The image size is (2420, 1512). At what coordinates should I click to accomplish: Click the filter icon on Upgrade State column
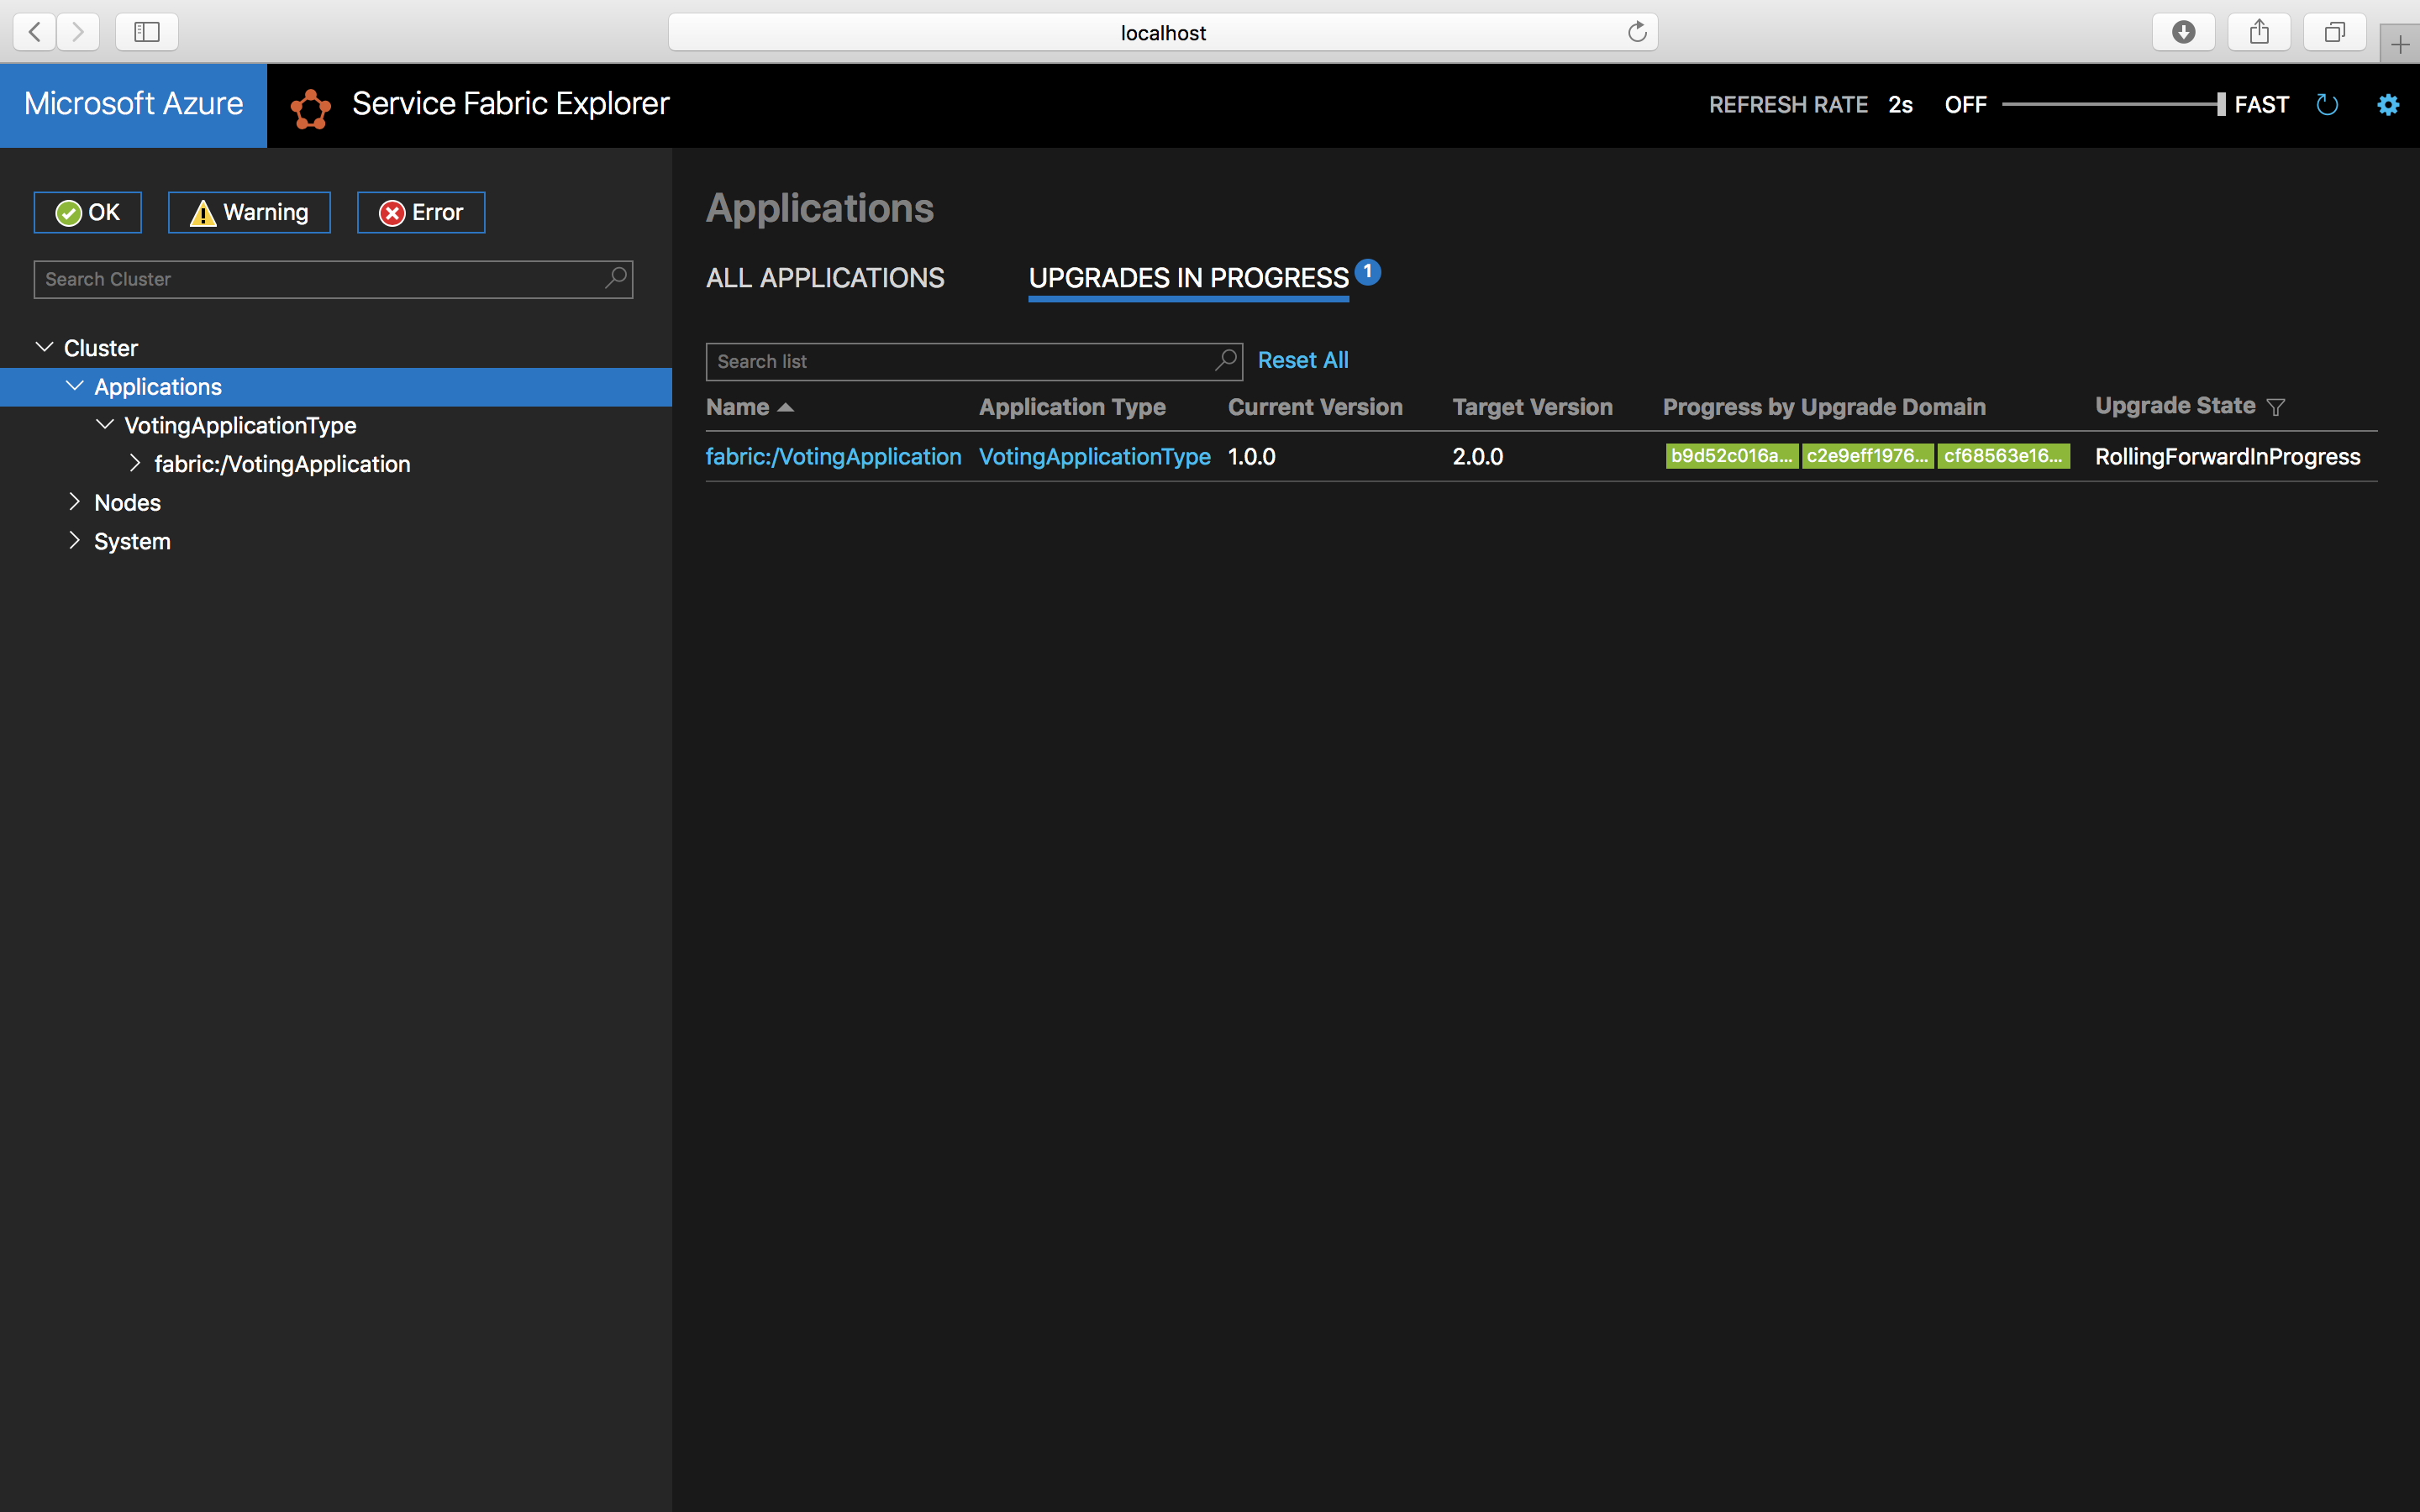tap(2281, 406)
